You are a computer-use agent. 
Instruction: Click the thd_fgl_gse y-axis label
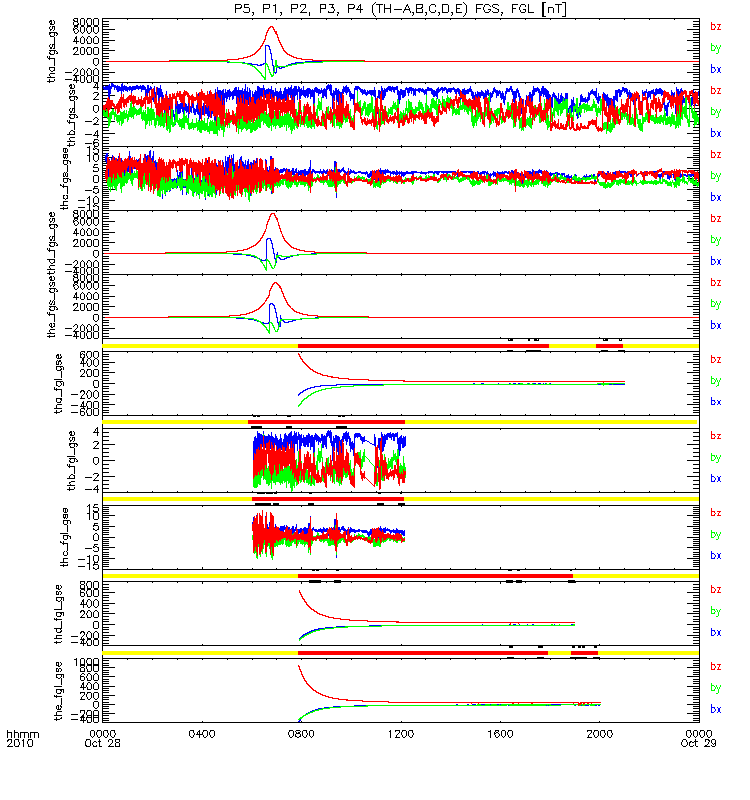pyautogui.click(x=59, y=614)
